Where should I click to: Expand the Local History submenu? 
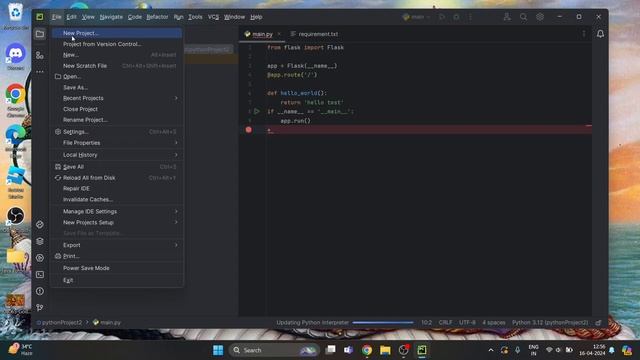pos(117,155)
